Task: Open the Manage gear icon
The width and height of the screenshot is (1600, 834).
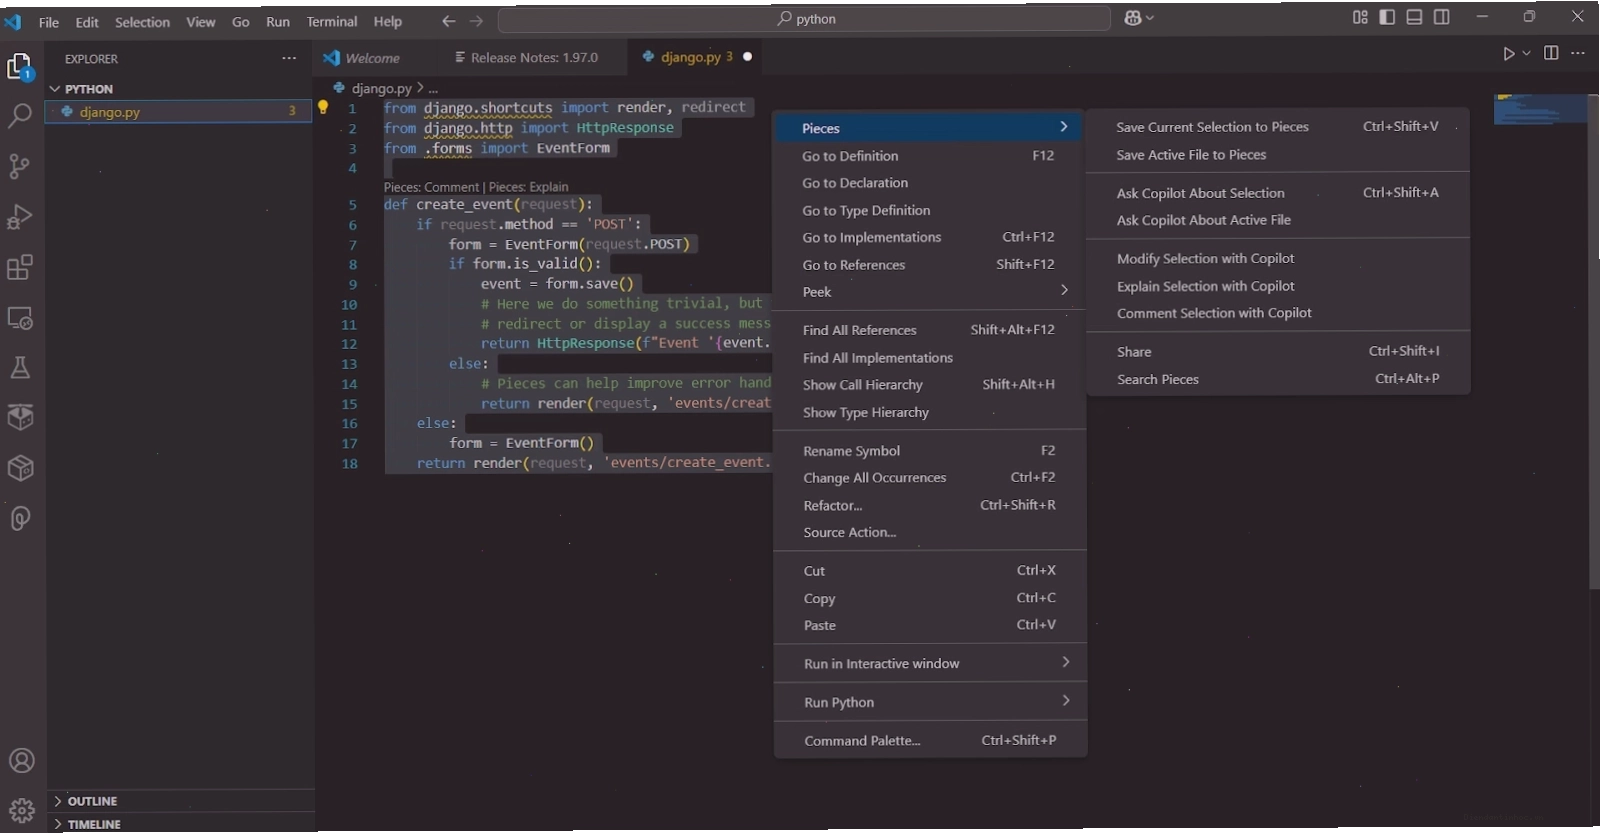Action: 21,810
